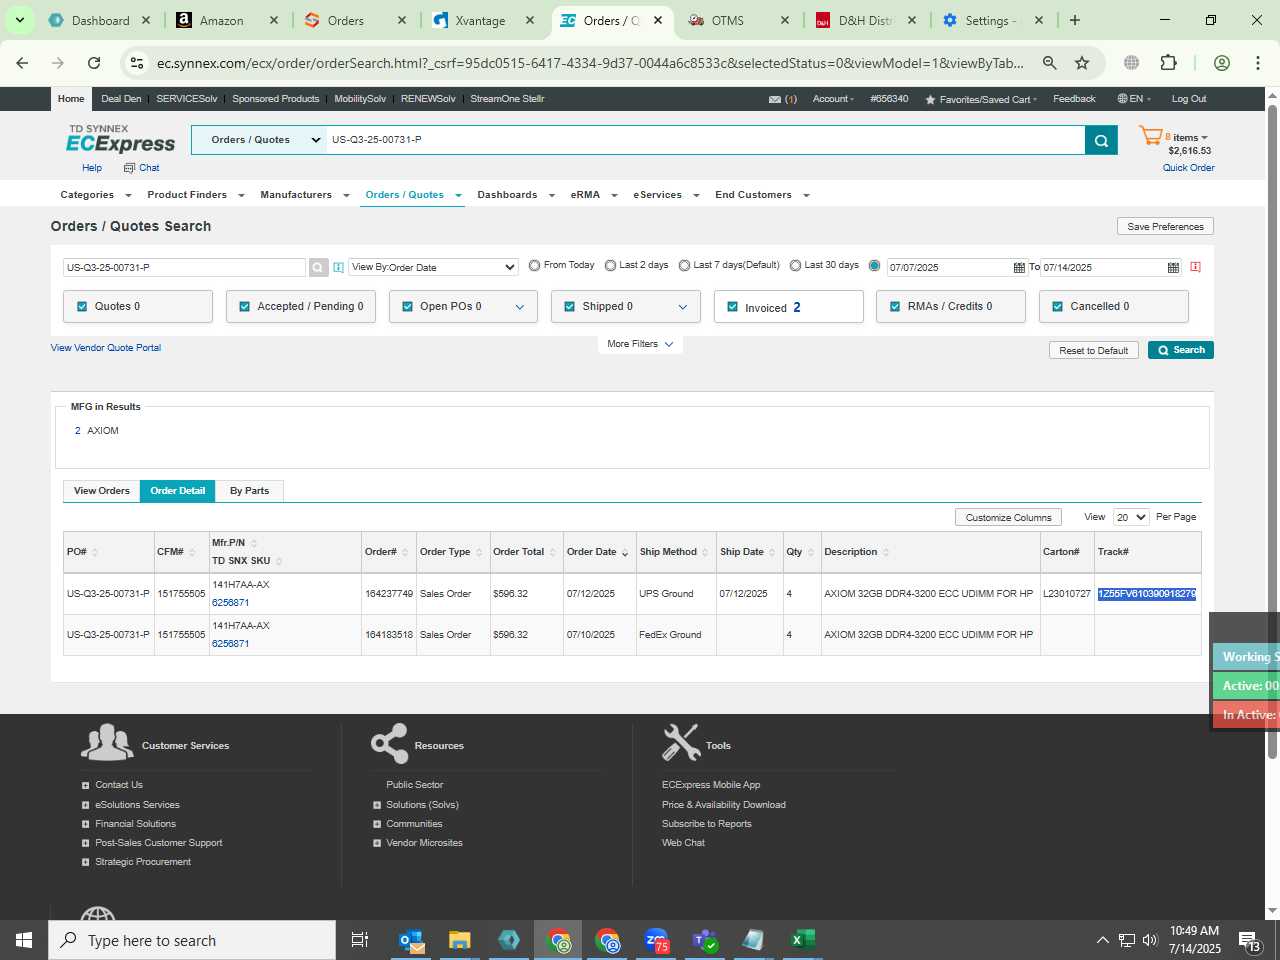This screenshot has height=960, width=1280.
Task: Open the Tools wrench icon in footer
Action: tap(681, 742)
